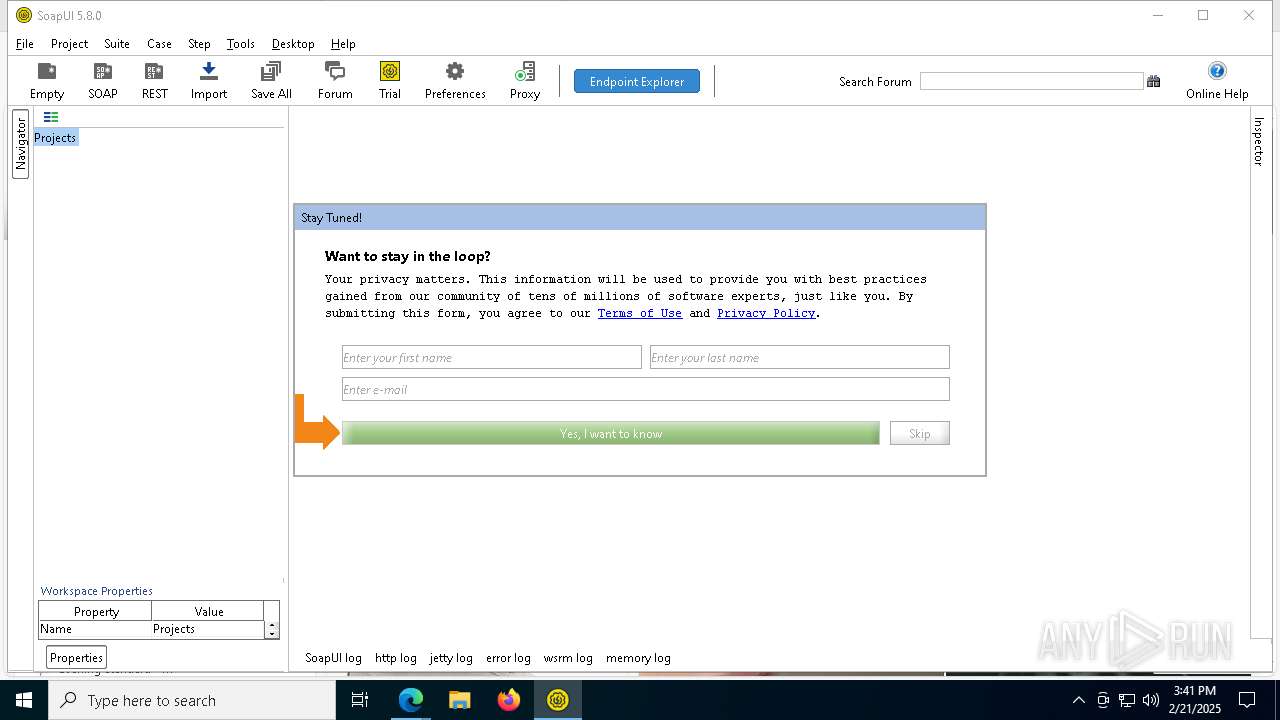This screenshot has width=1280, height=720.
Task: Open Task View on taskbar
Action: 360,700
